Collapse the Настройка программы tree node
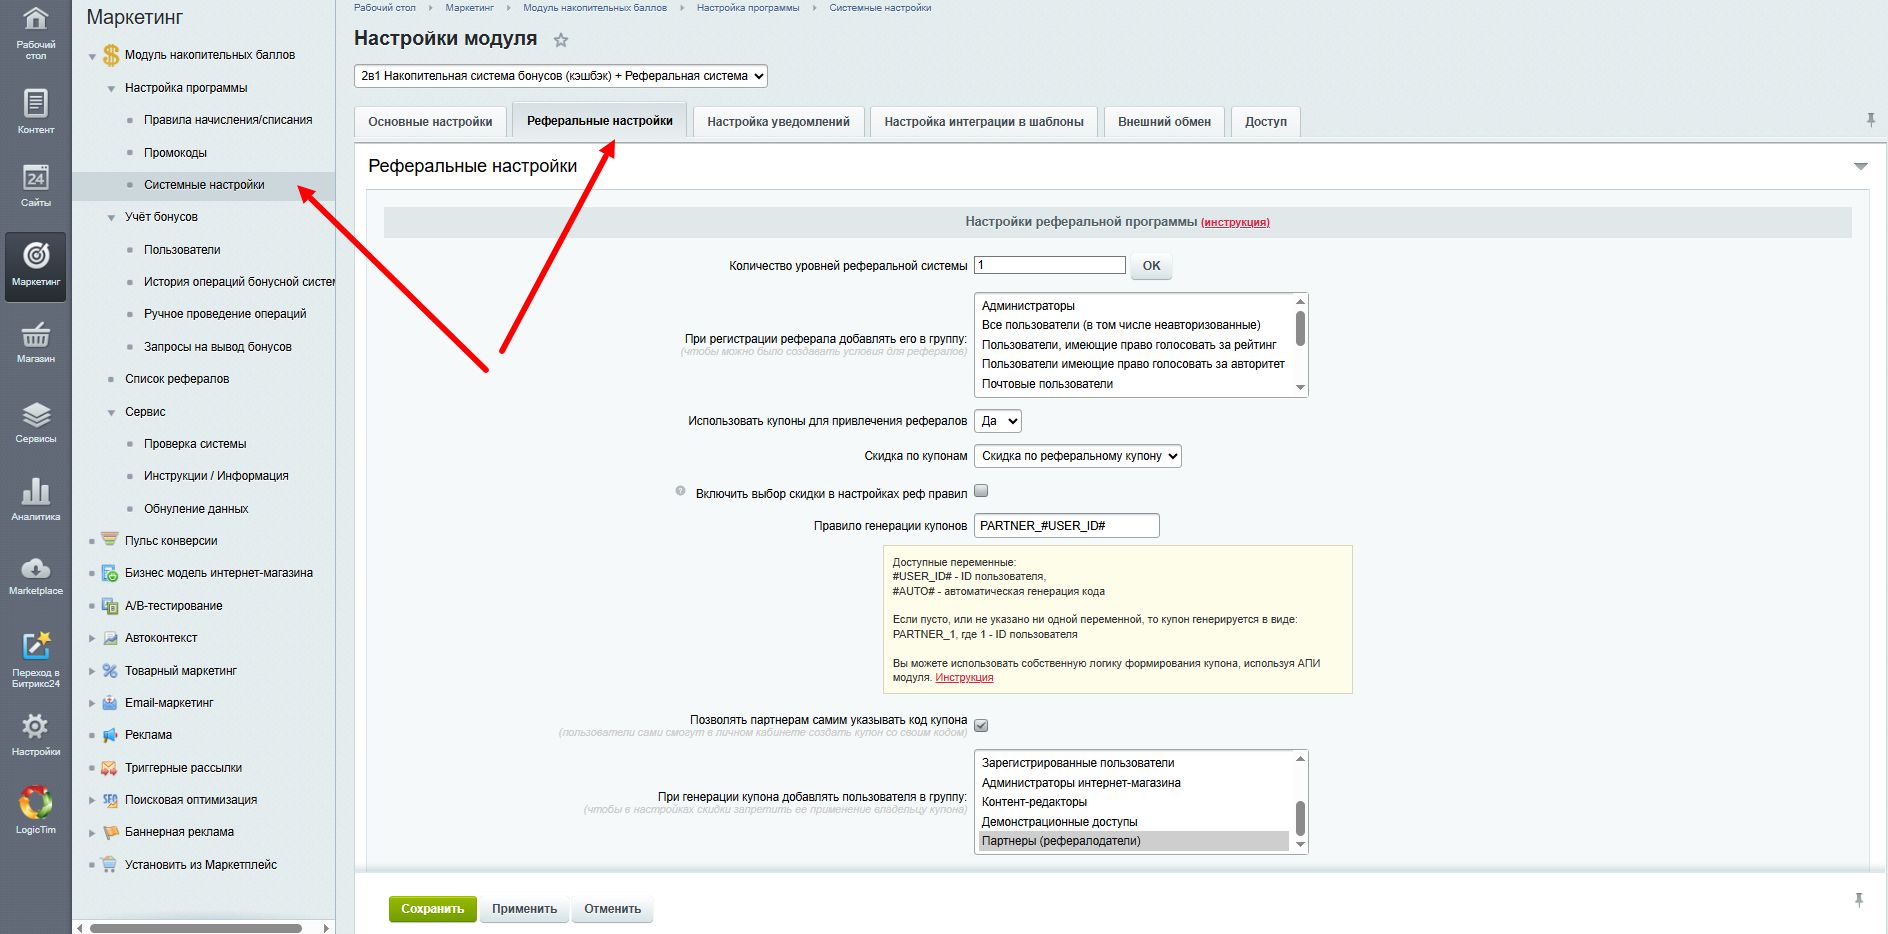1888x934 pixels. coord(112,88)
